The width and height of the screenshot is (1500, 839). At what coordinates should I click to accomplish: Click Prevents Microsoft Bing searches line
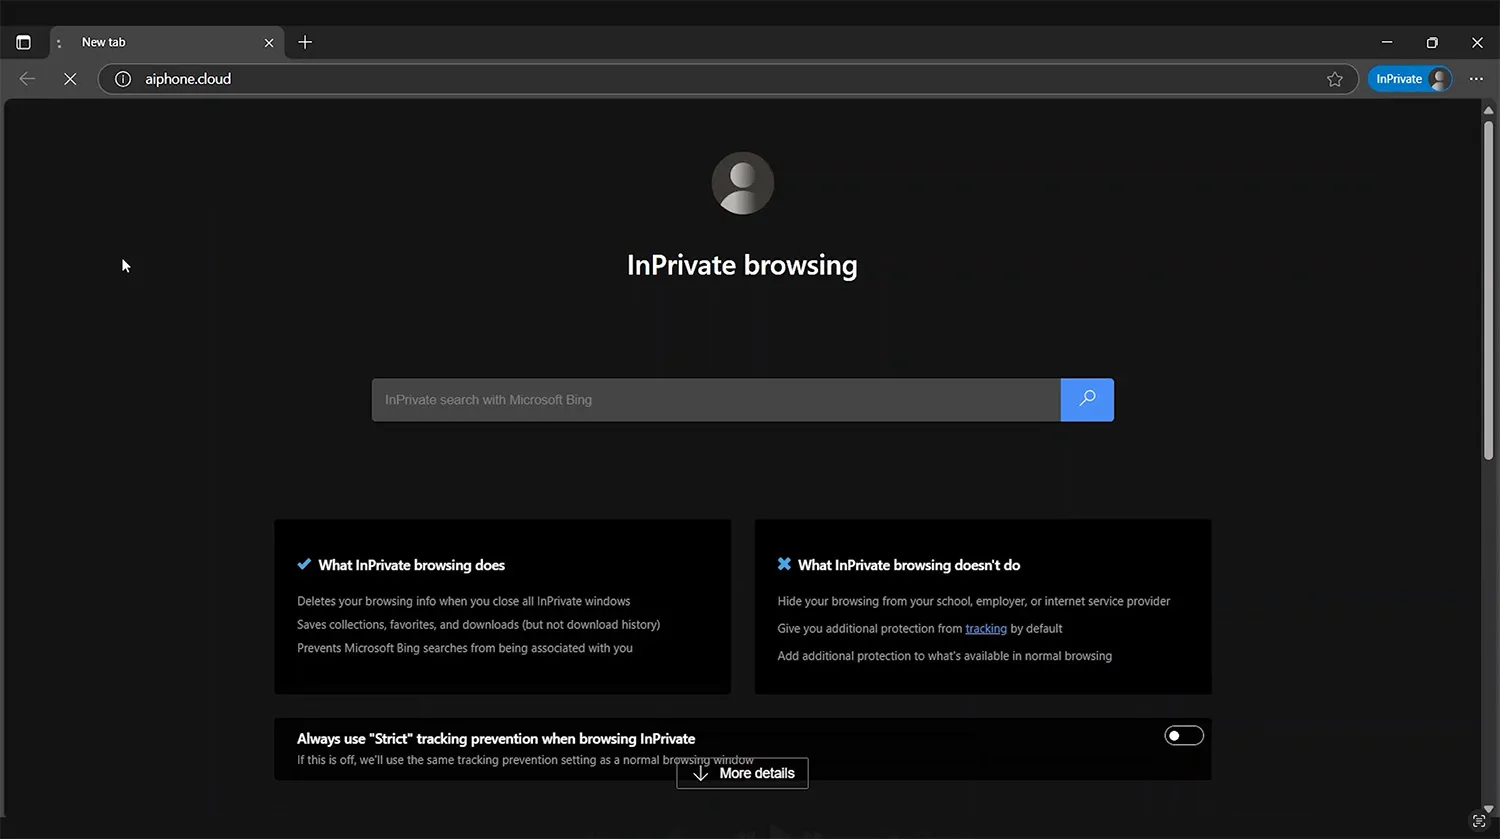click(465, 648)
